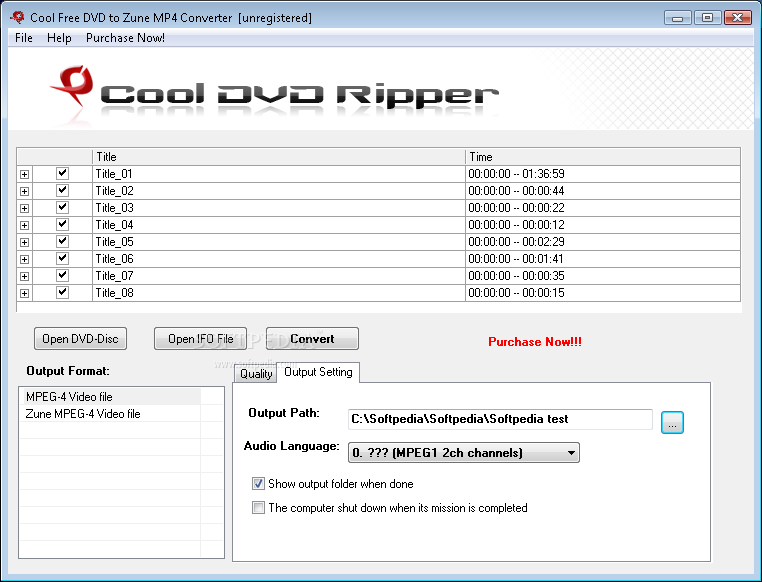Expand the Title_03 row
This screenshot has height=582, width=762.
coord(24,208)
